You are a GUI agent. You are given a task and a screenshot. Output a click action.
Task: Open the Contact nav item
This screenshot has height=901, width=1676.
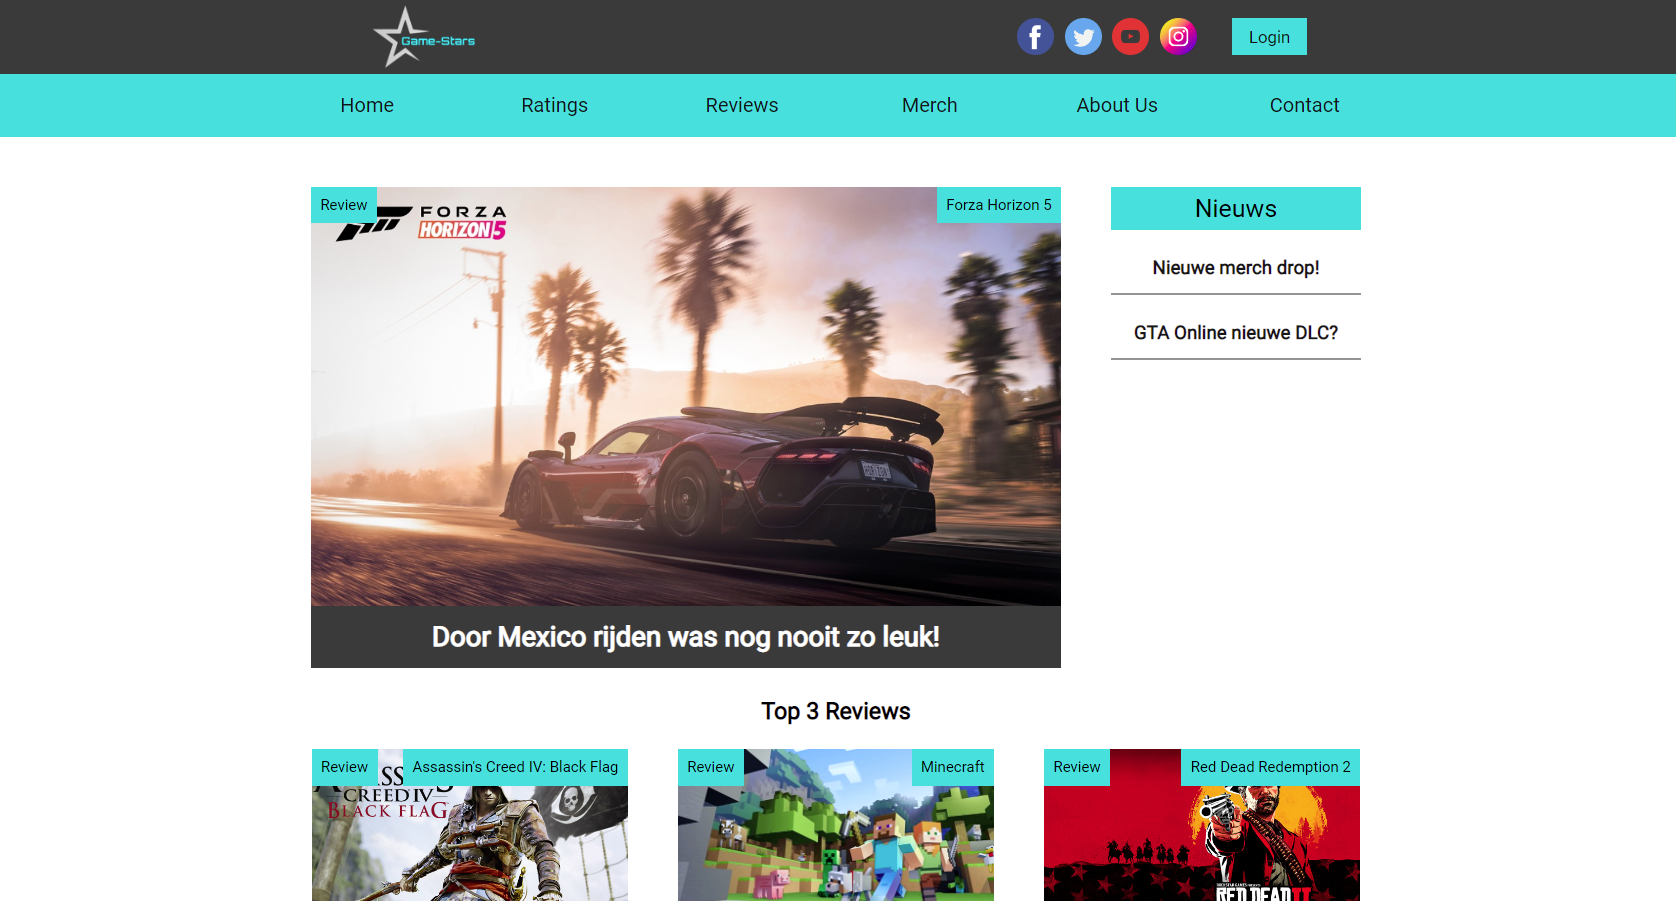point(1304,105)
